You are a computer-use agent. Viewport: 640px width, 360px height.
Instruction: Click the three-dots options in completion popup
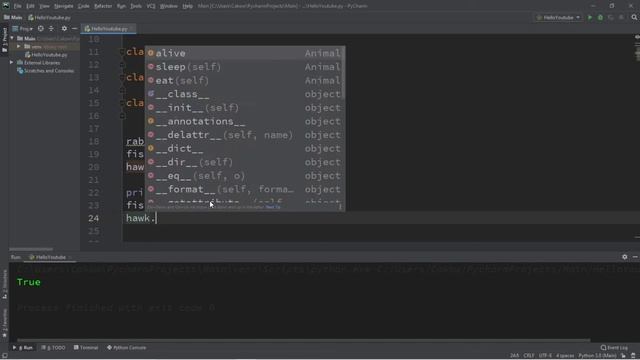point(340,207)
